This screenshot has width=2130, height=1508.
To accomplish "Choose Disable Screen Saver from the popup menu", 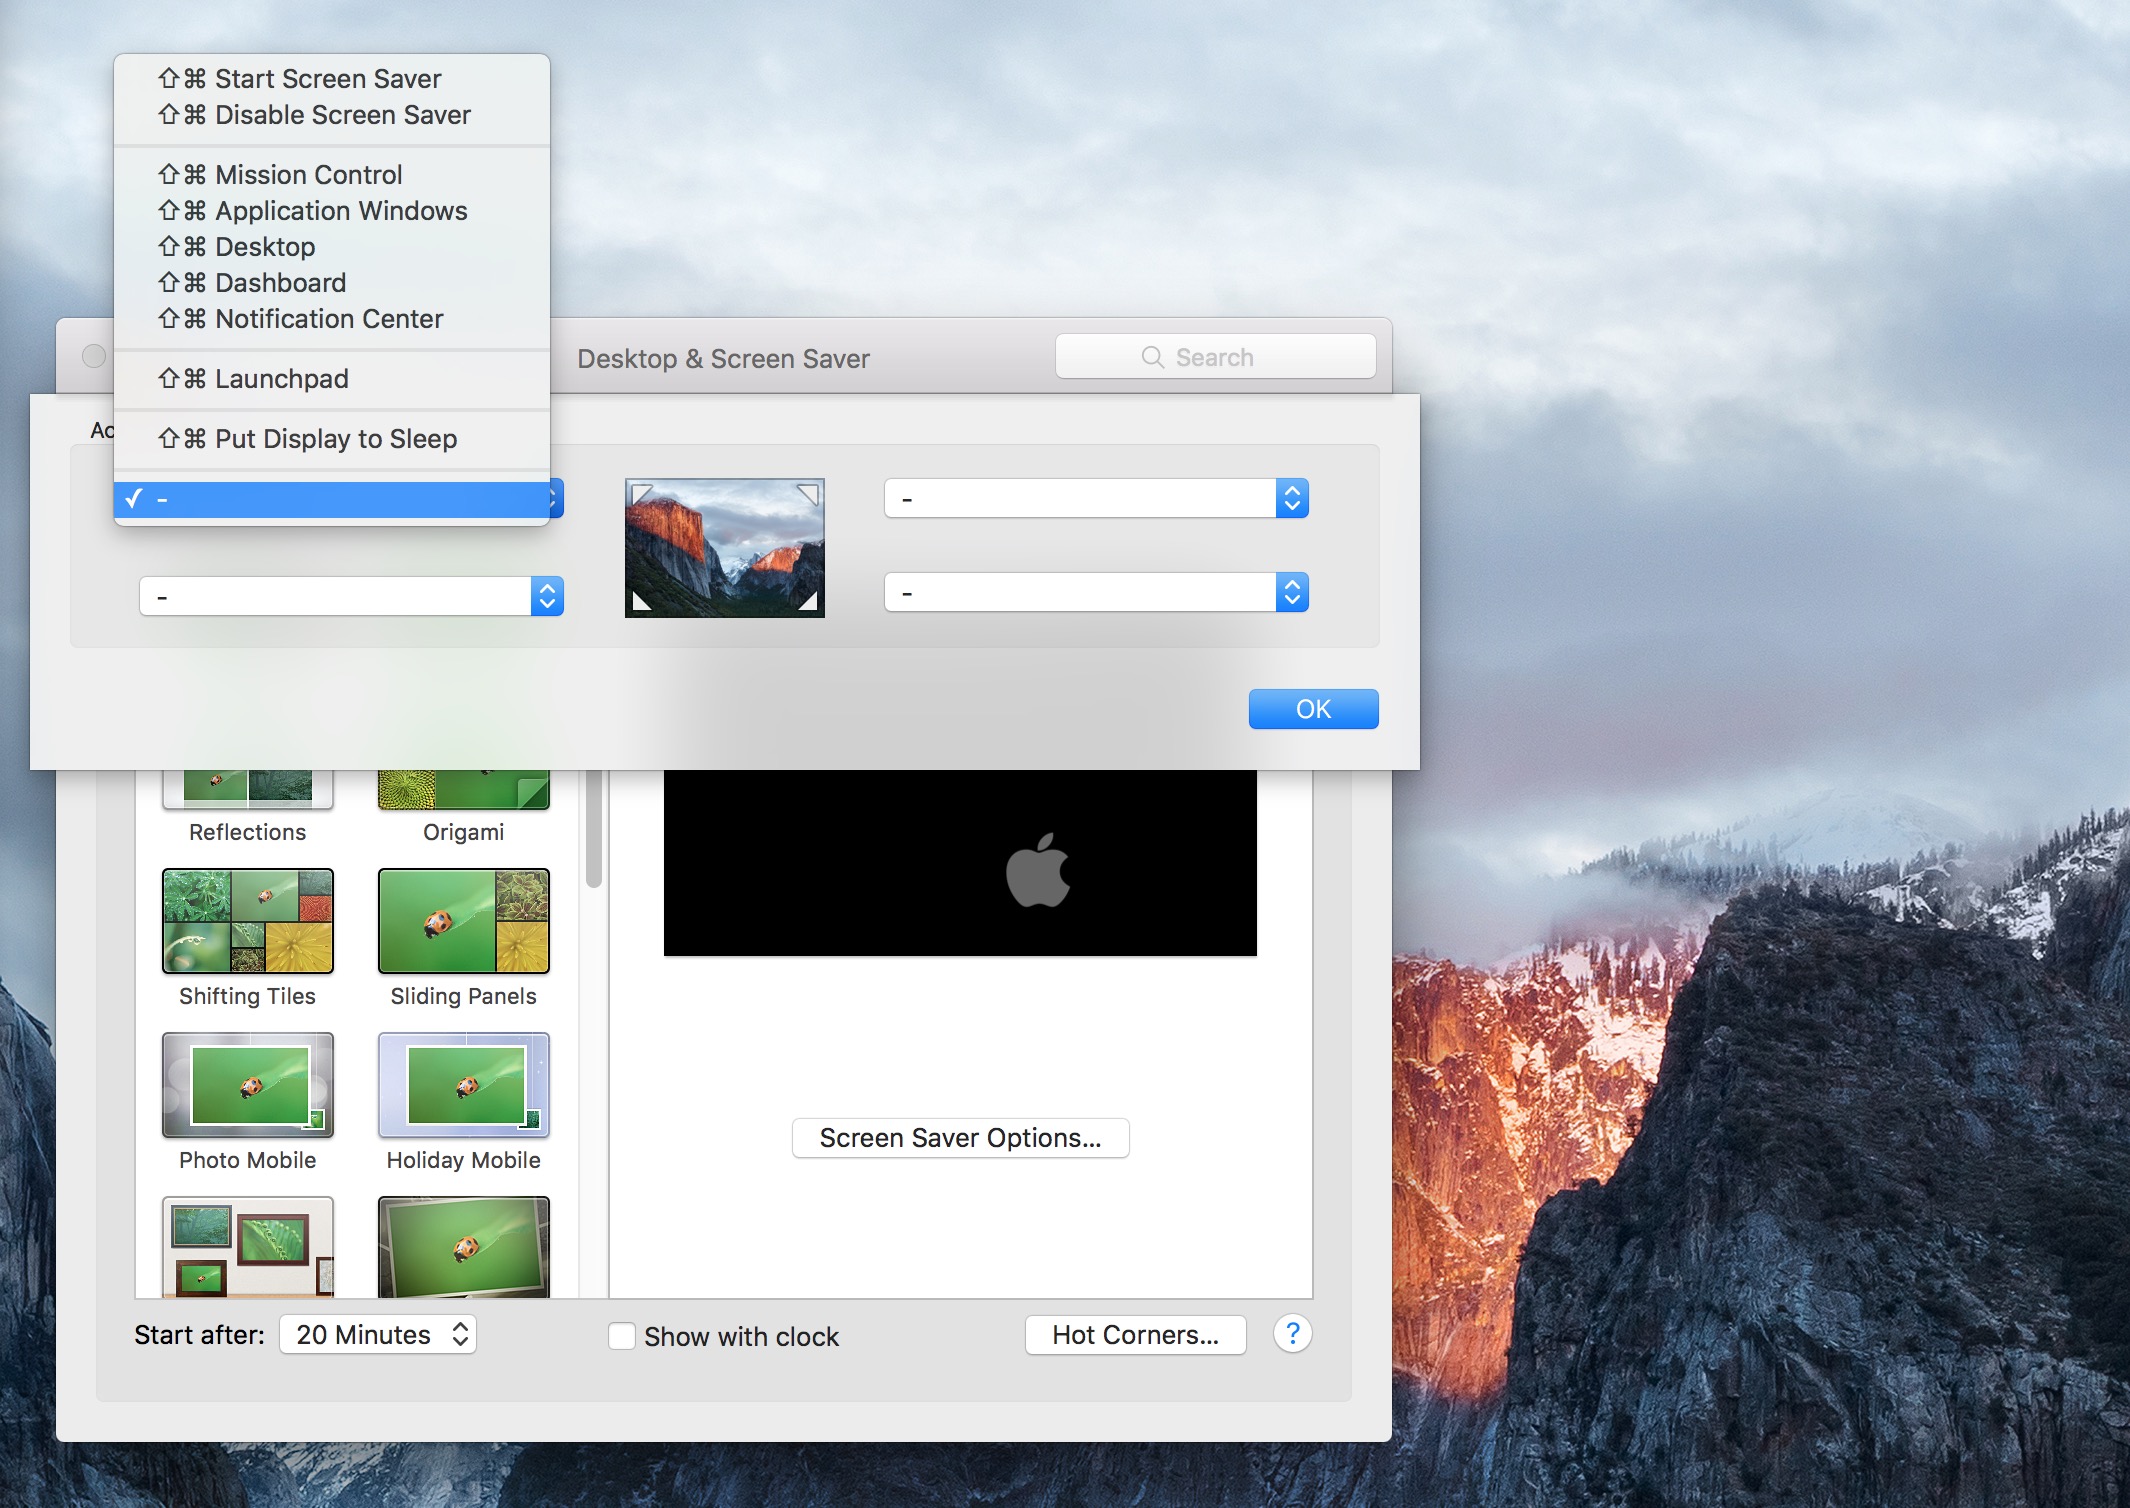I will pos(332,115).
